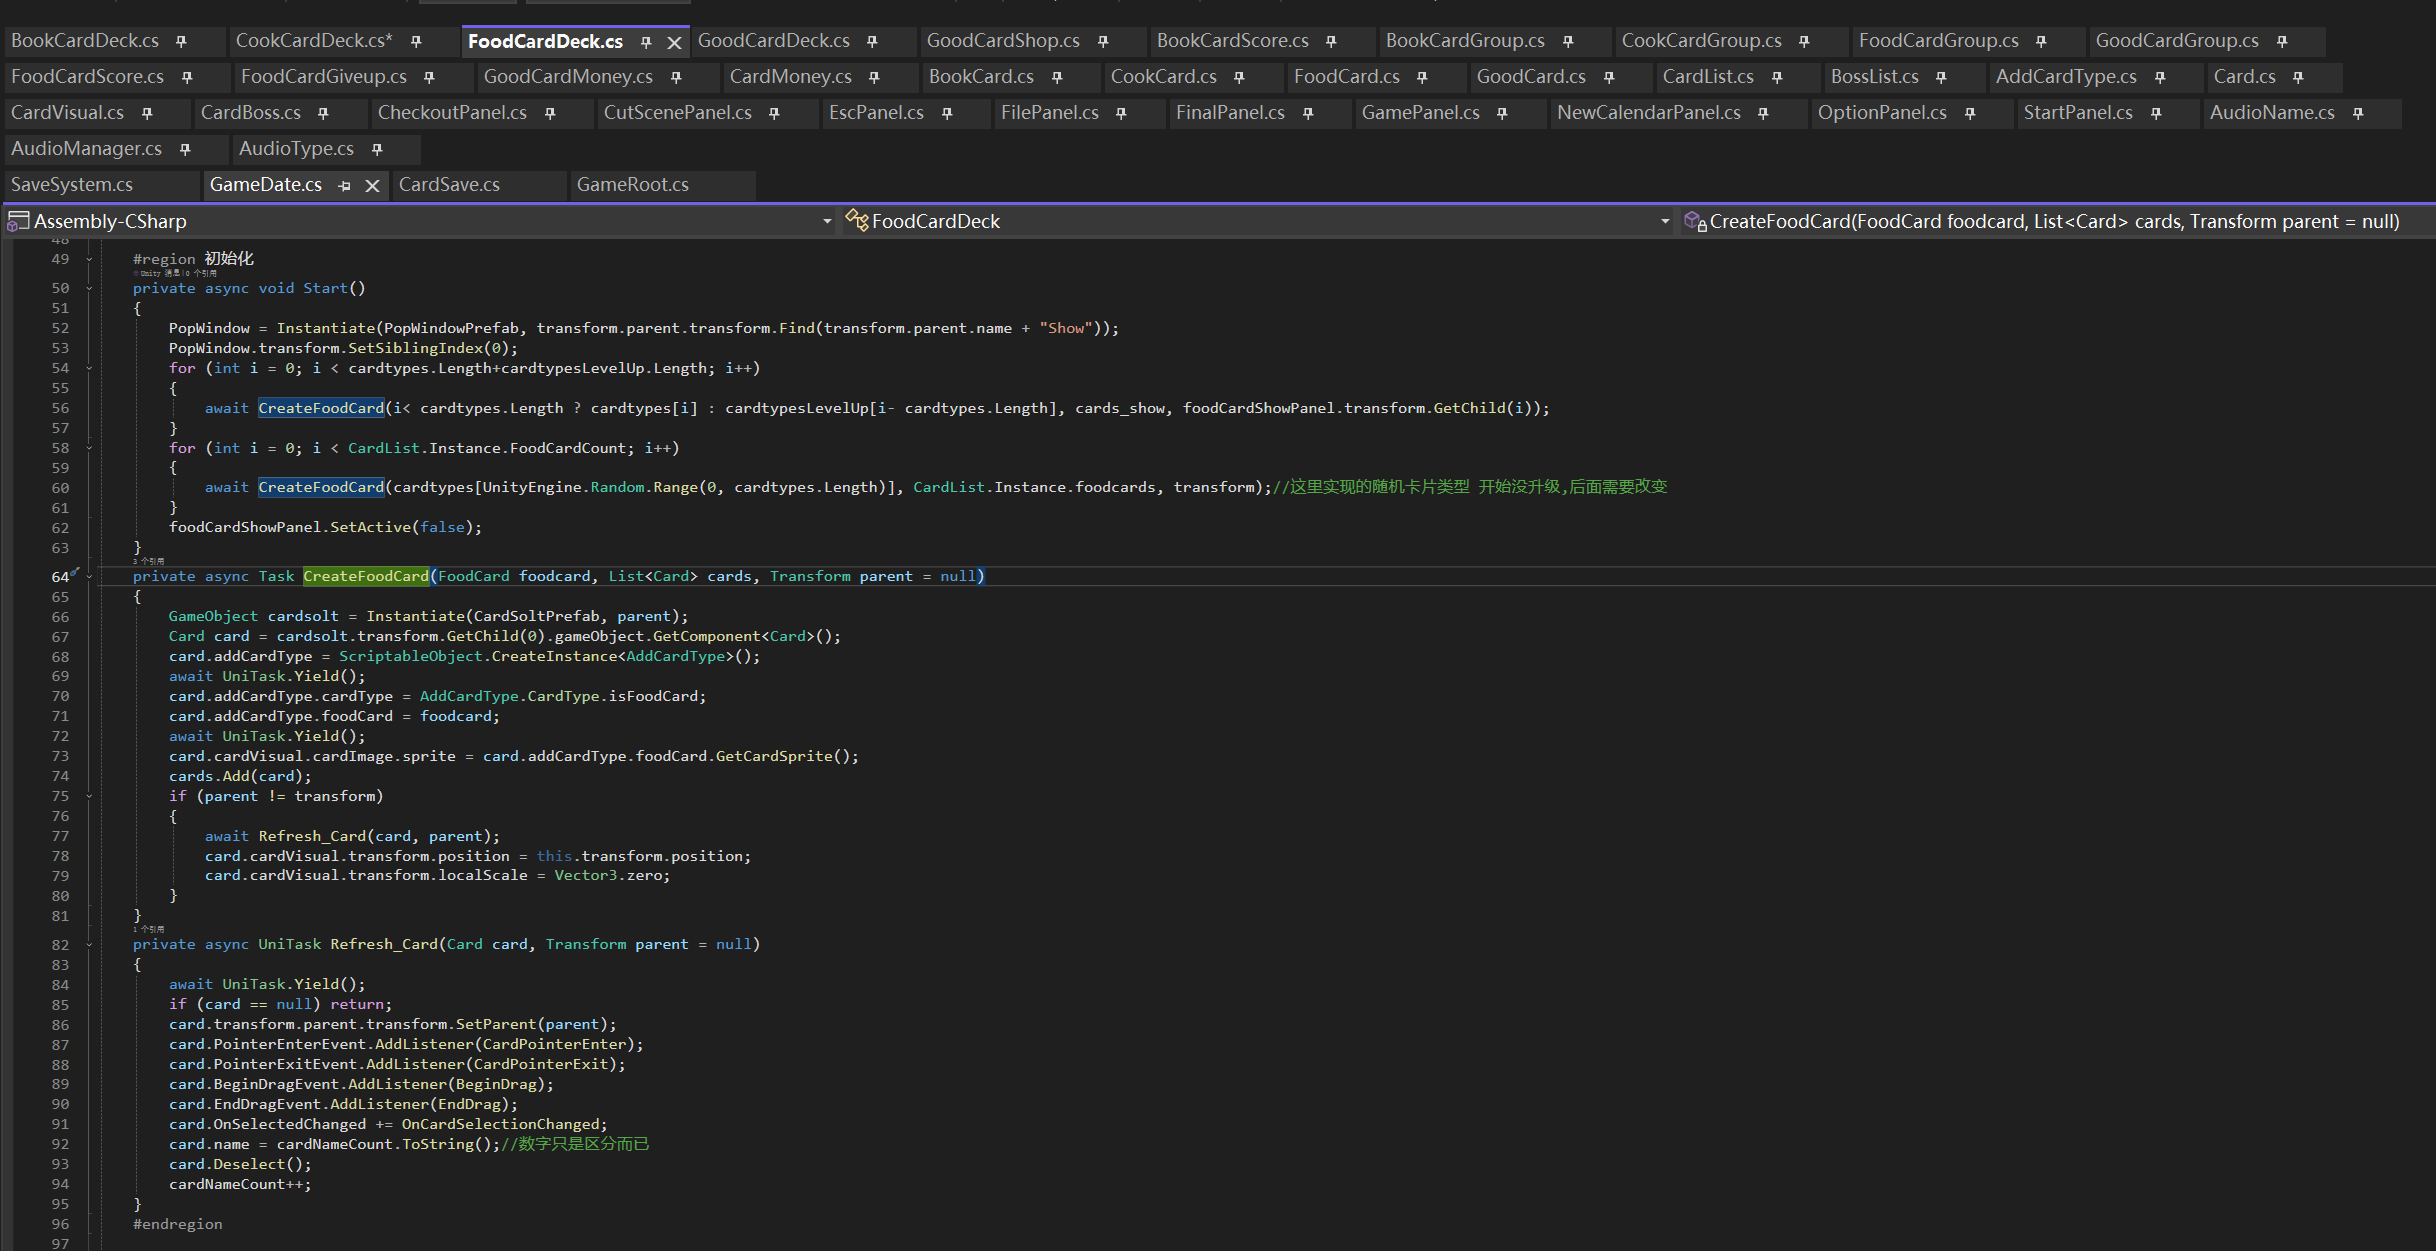Viewport: 2436px width, 1251px height.
Task: Click the pin icon on GamePanel.cs tab
Action: (x=1502, y=113)
